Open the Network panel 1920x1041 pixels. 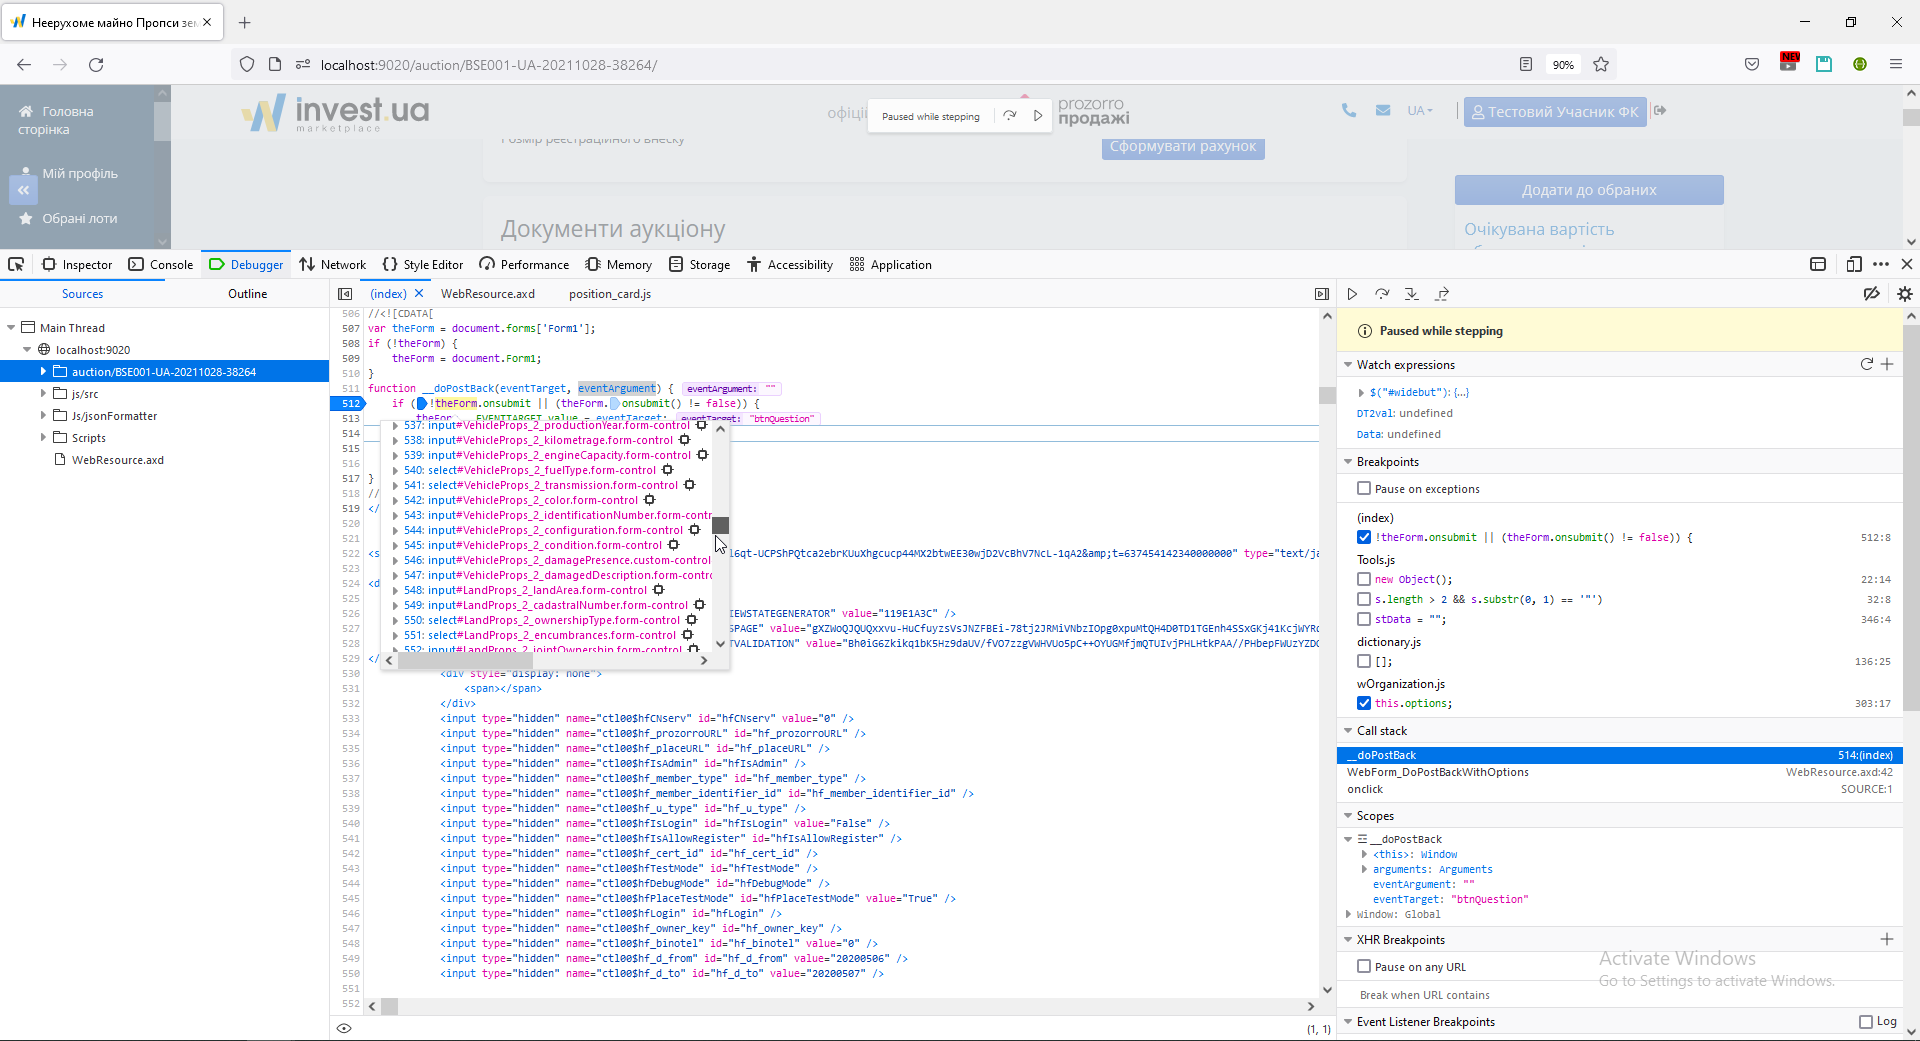coord(333,265)
